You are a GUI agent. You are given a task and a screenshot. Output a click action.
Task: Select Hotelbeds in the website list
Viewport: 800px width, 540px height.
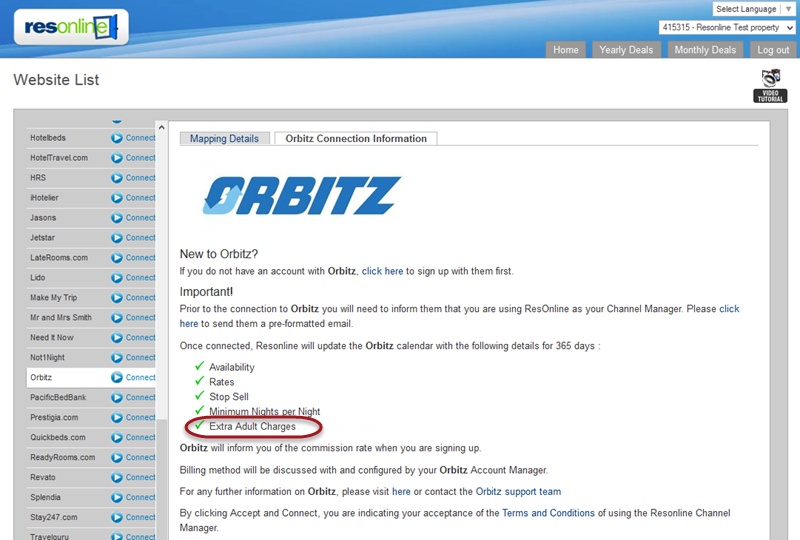coord(48,138)
